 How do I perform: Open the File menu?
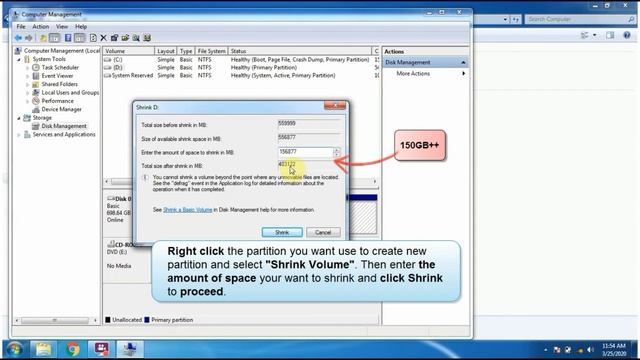tap(21, 27)
